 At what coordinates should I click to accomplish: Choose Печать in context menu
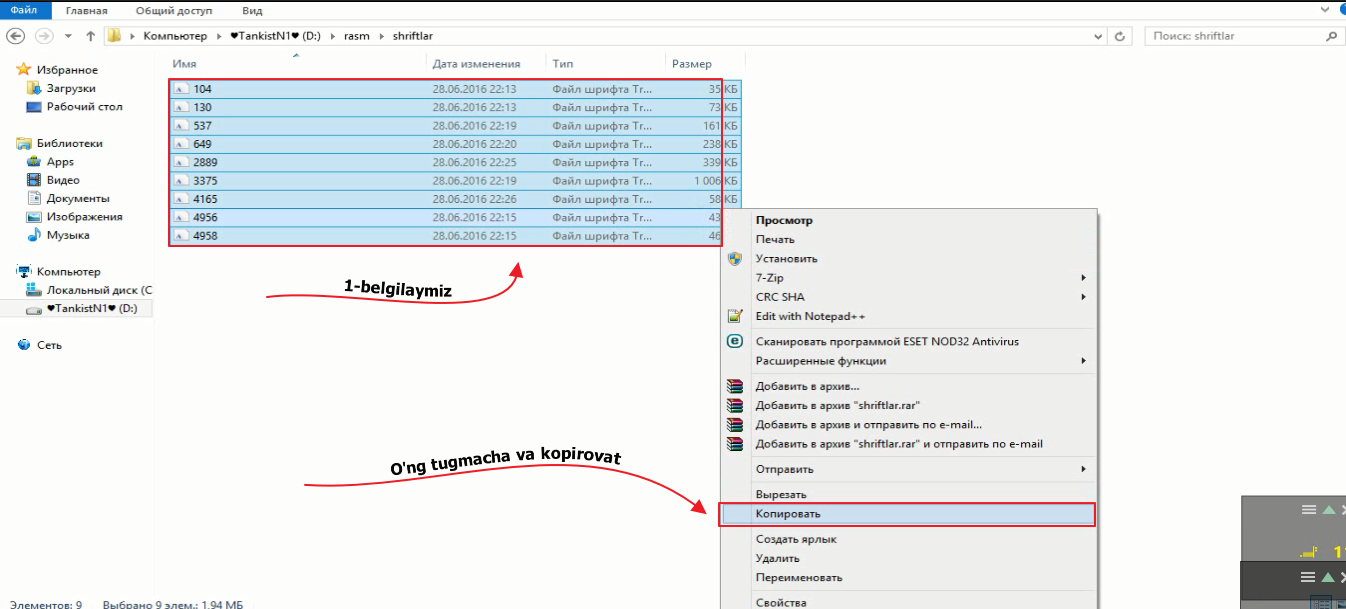[x=909, y=240]
